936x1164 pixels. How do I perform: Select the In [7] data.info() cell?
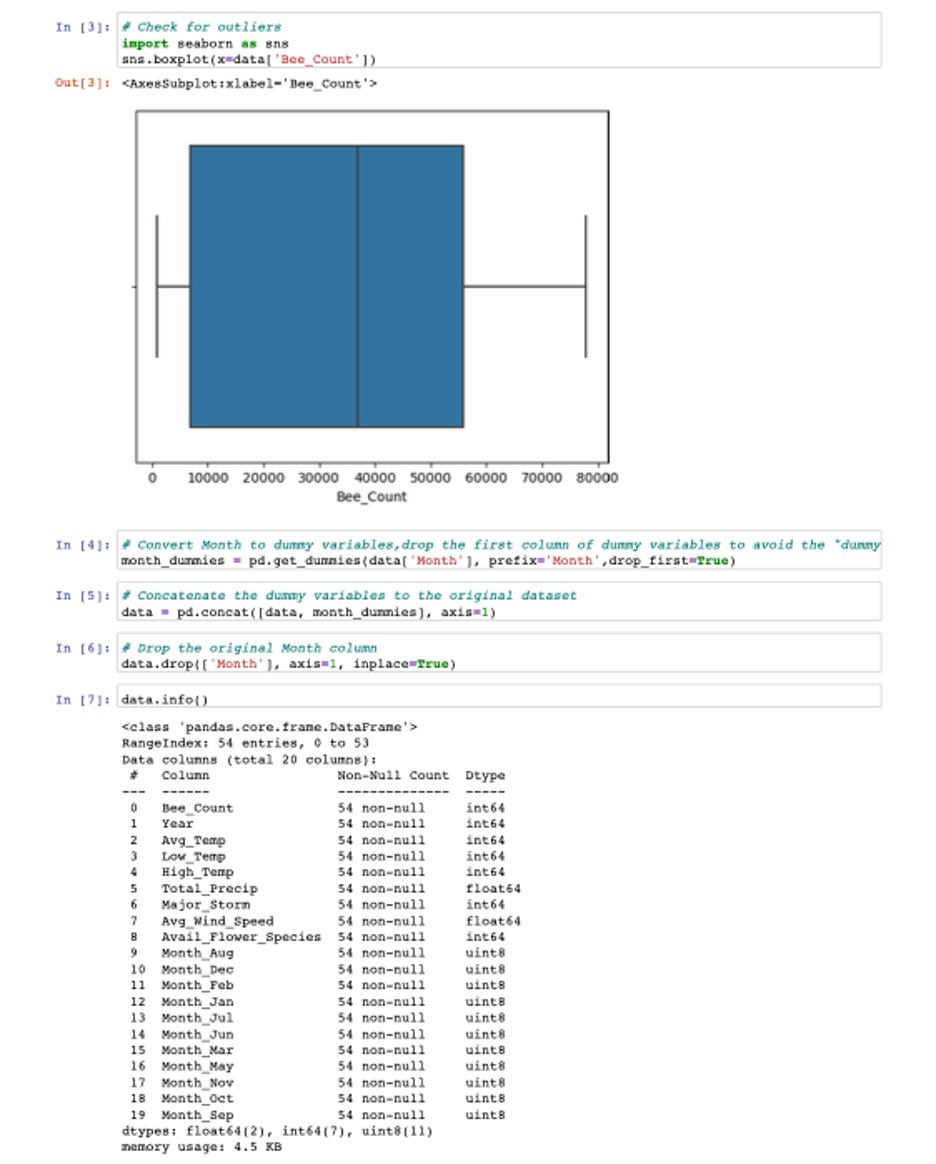(500, 697)
